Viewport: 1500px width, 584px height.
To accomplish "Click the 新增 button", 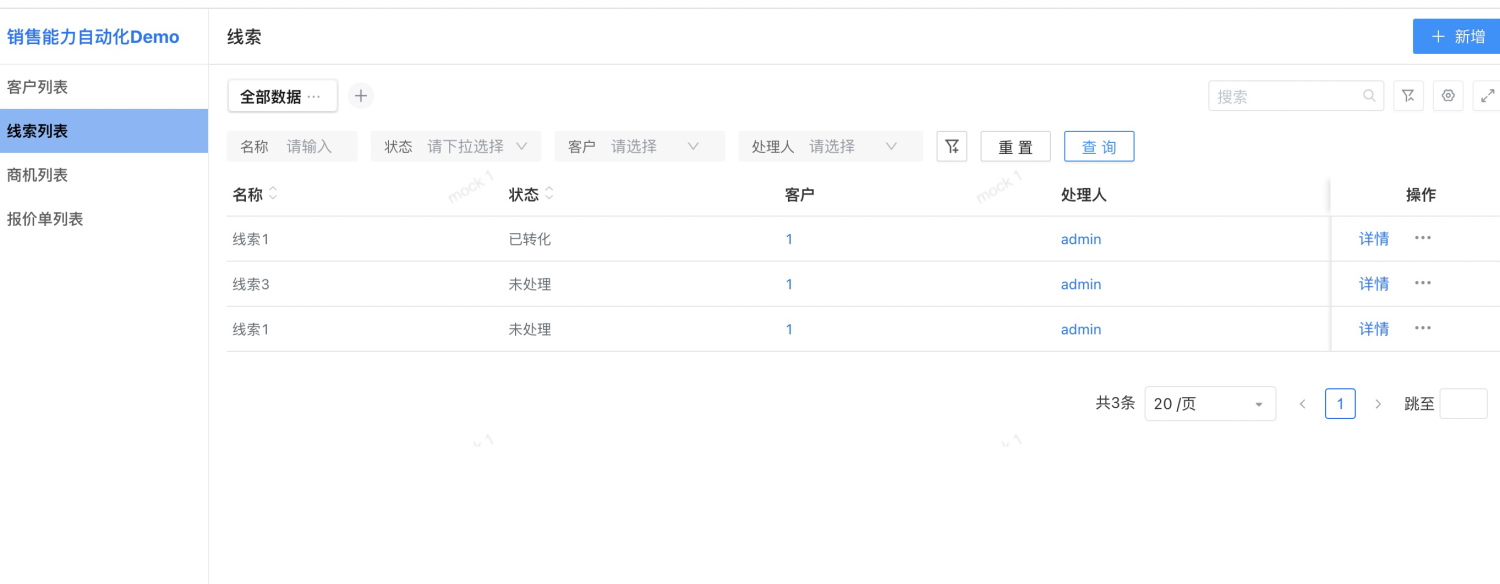I will click(1457, 36).
